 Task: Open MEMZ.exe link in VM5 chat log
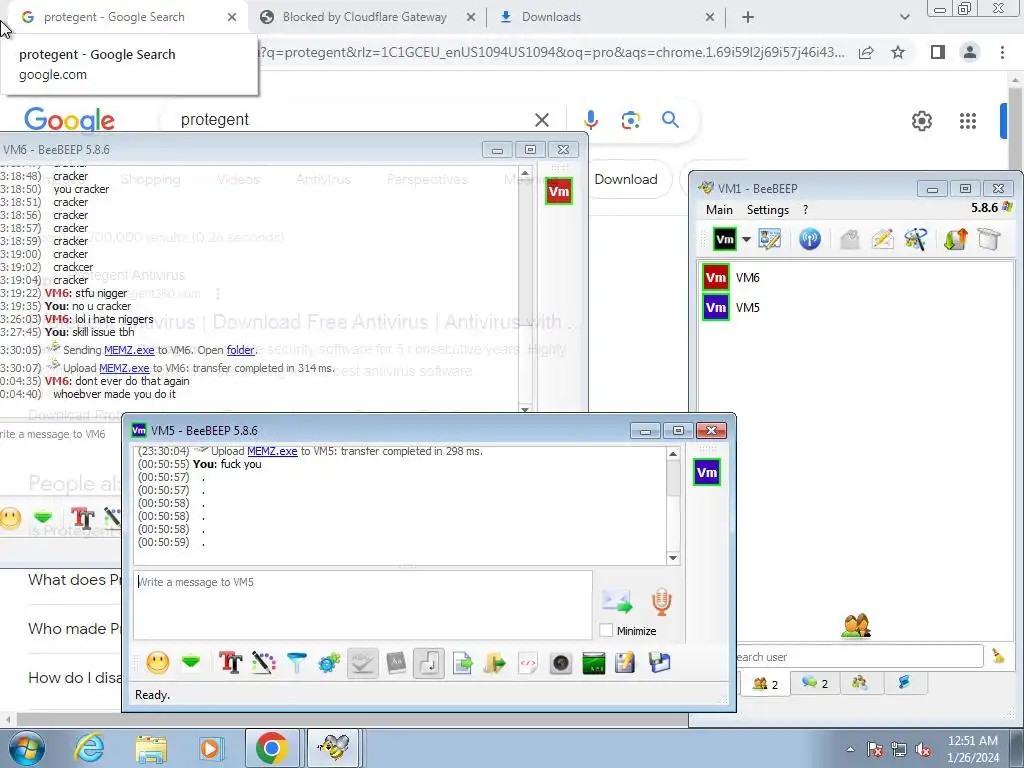tap(272, 451)
